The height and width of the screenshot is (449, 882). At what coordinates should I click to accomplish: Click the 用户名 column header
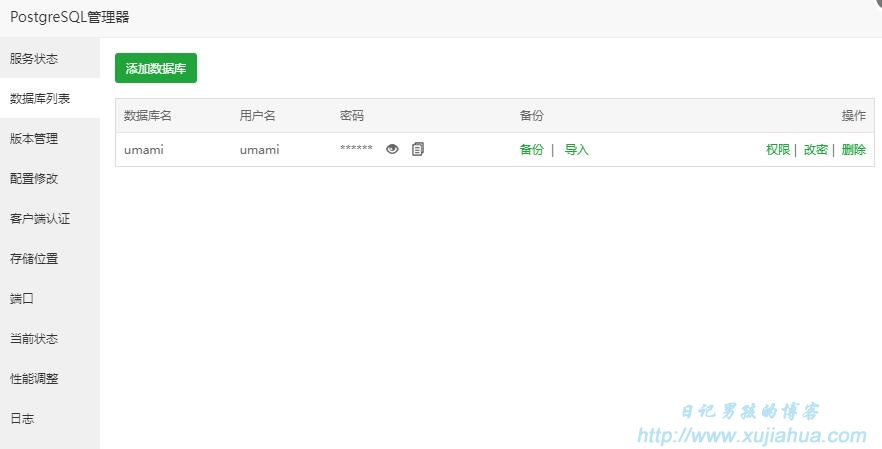(x=258, y=115)
